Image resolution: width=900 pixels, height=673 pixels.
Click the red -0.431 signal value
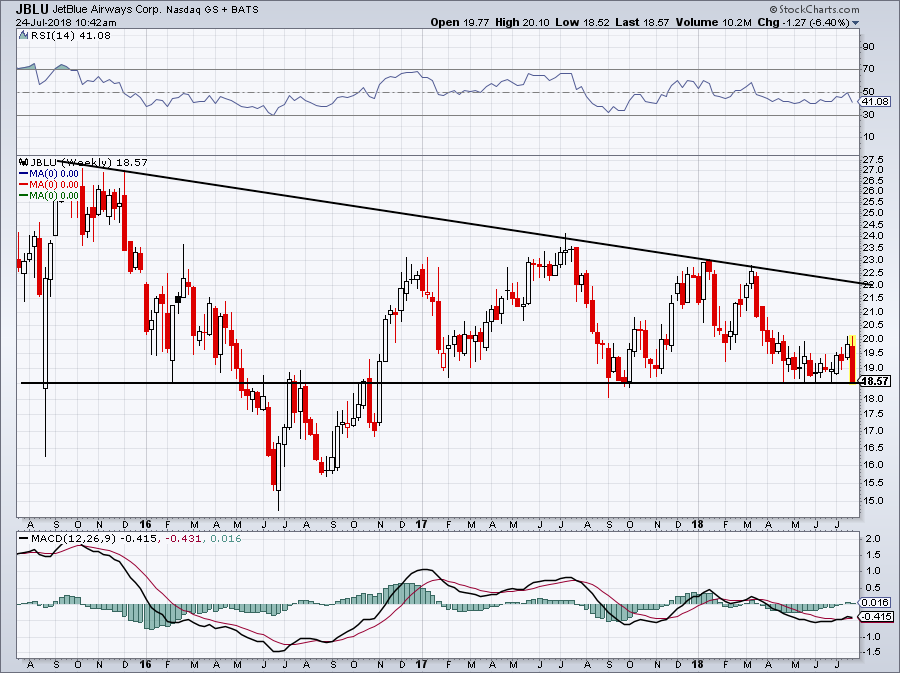(183, 539)
